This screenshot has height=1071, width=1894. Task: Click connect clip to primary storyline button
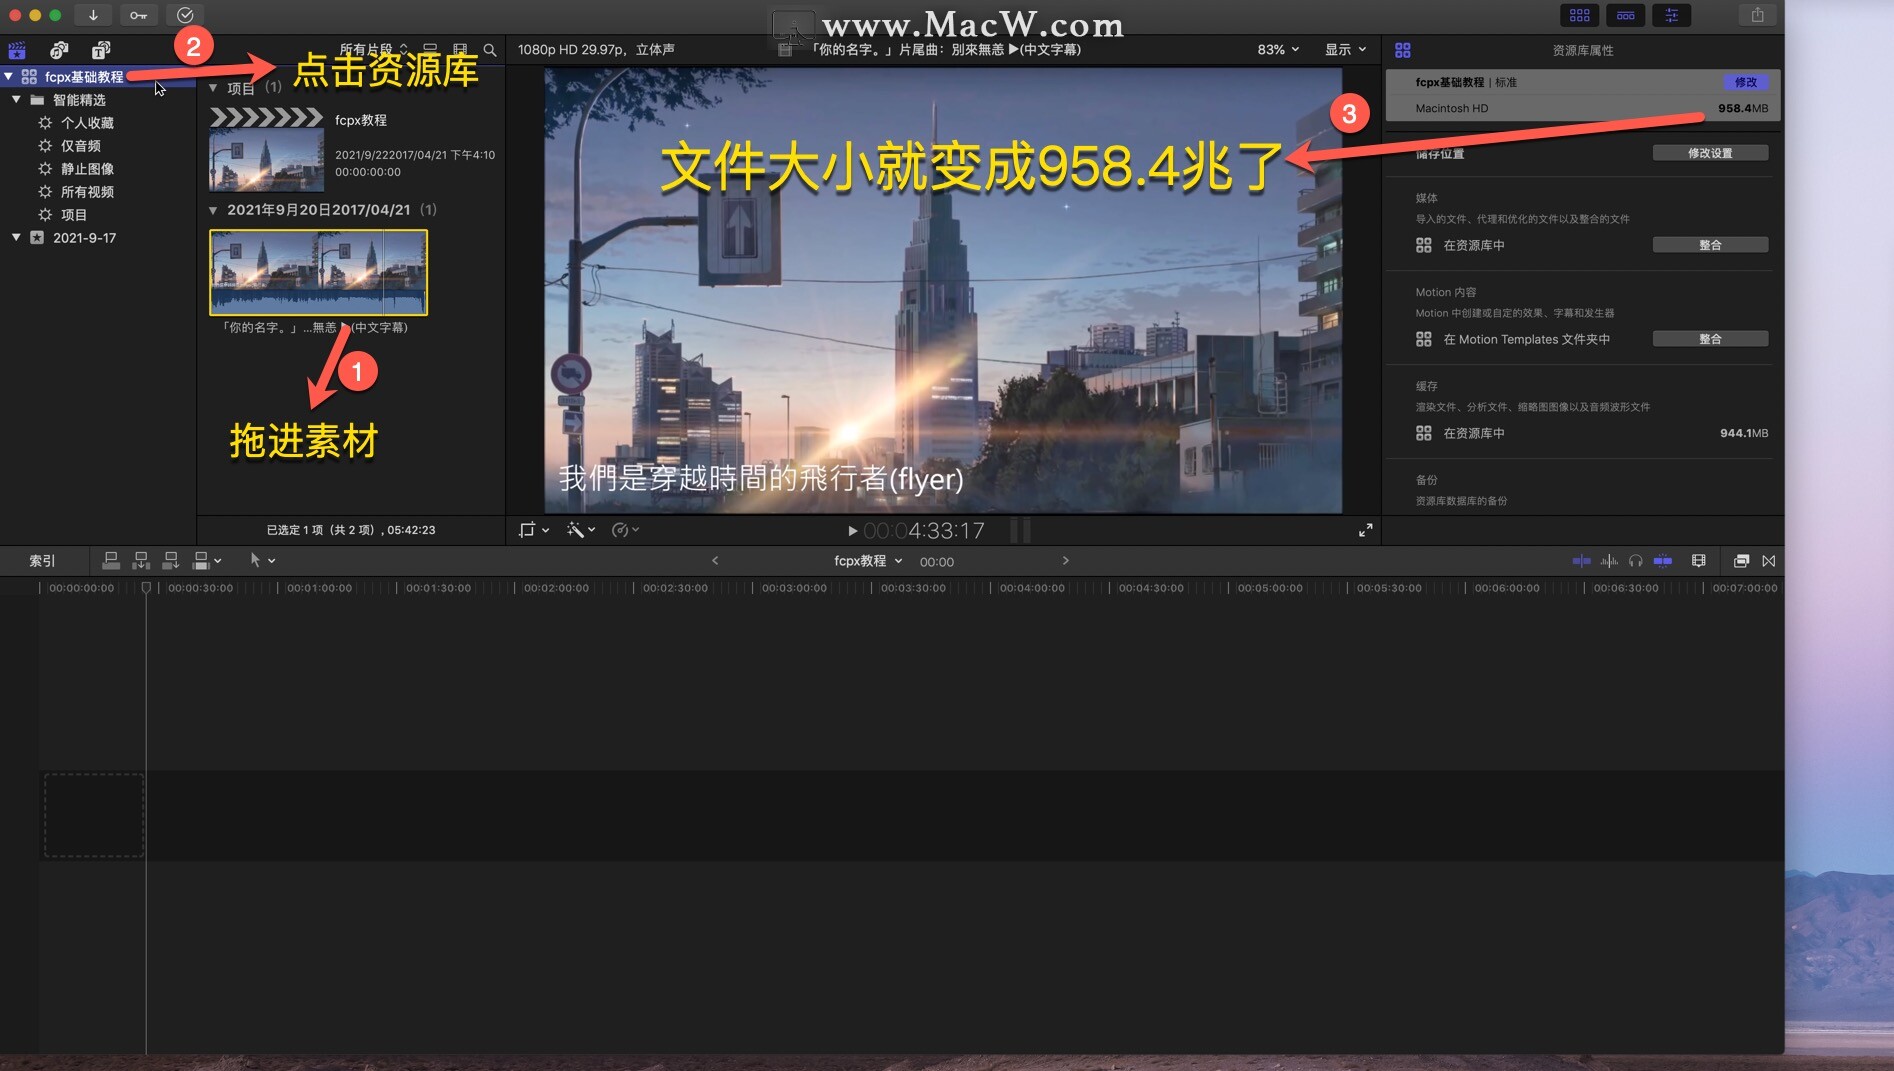[111, 561]
